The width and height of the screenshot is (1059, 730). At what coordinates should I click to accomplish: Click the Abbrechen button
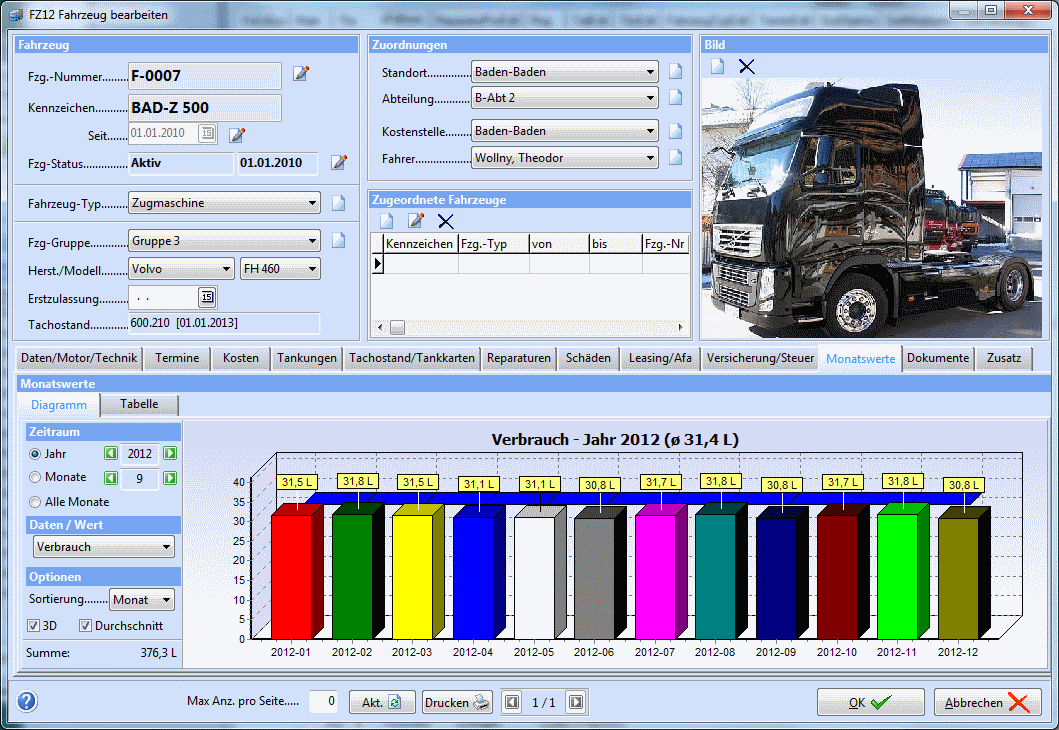point(987,702)
